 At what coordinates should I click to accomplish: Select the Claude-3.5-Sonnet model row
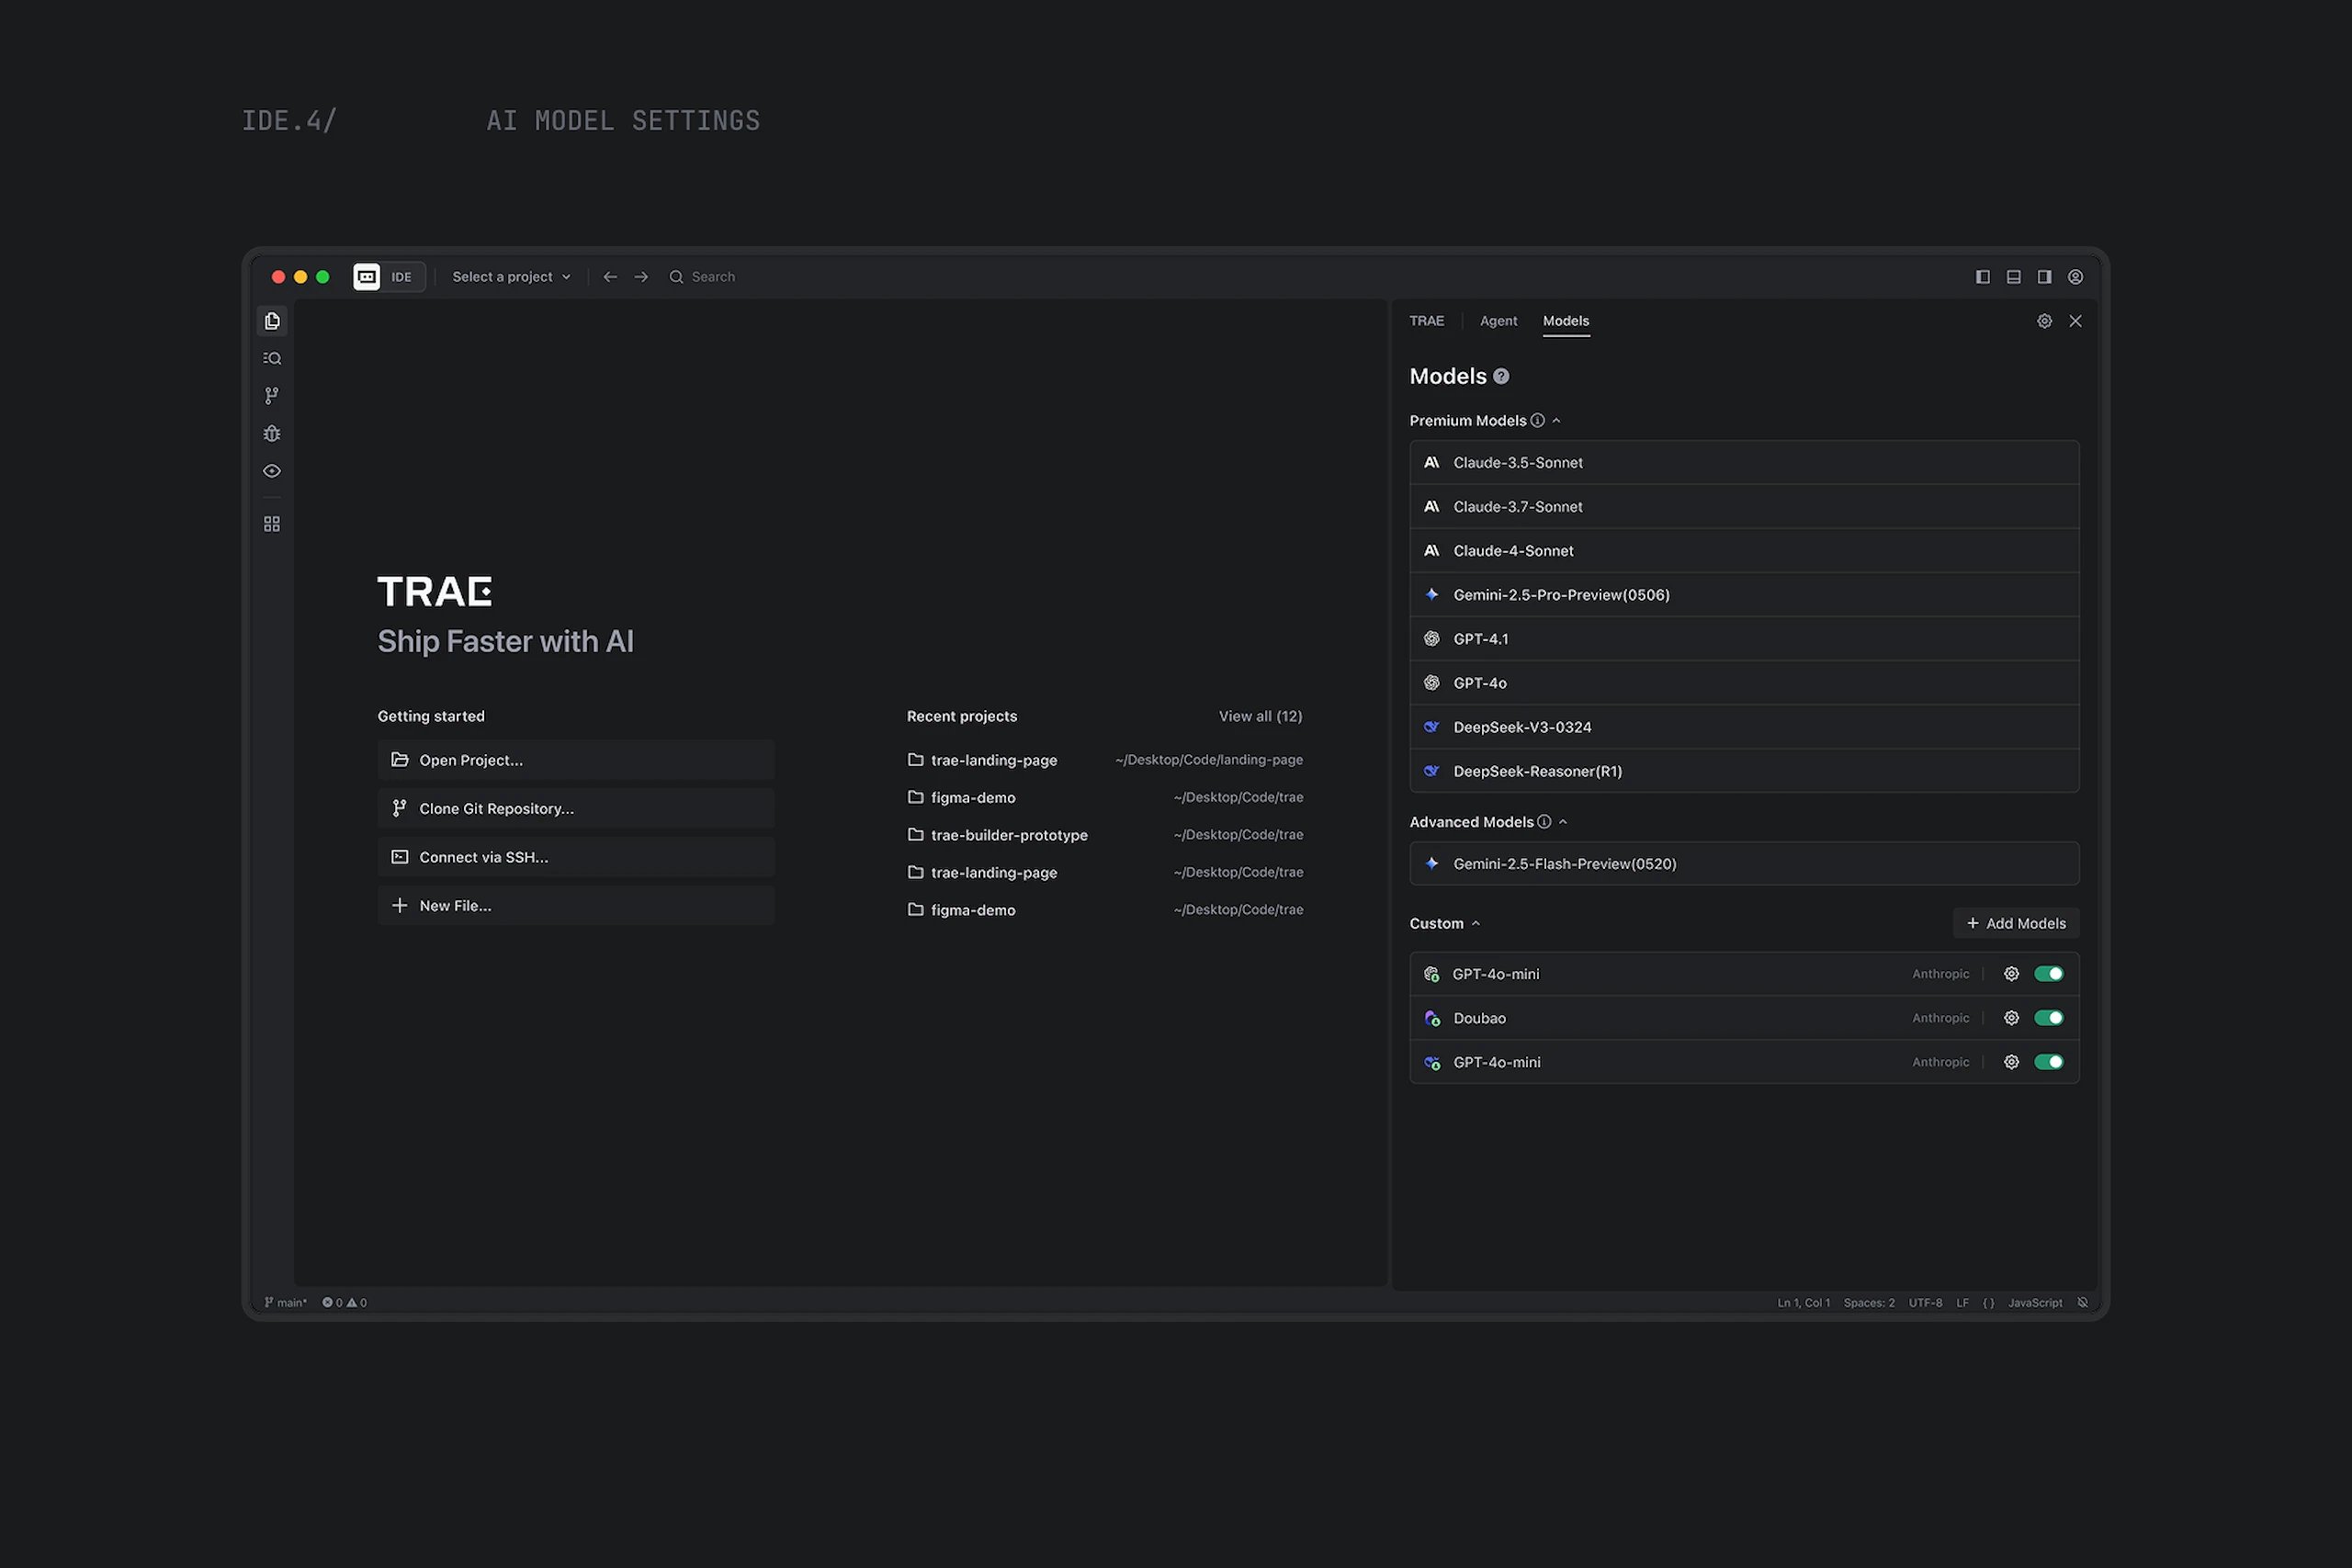click(x=1744, y=463)
